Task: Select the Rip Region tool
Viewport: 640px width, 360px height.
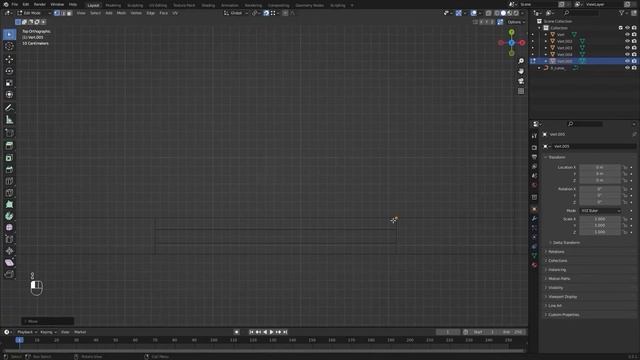Action: 9,274
